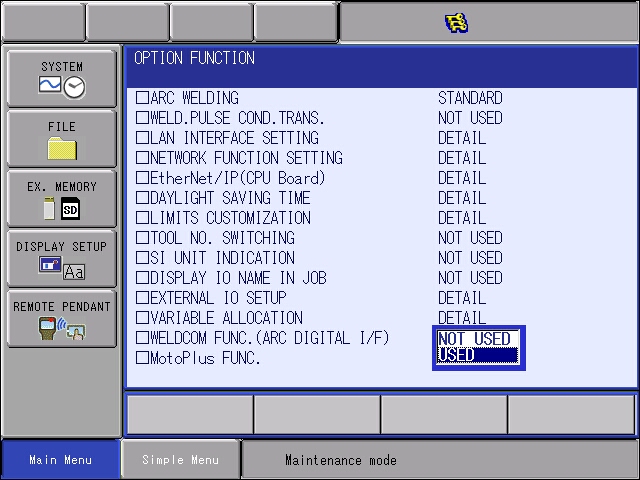The width and height of the screenshot is (640, 480).
Task: Click the OPTION FUNCTION title bar
Action: pos(382,67)
